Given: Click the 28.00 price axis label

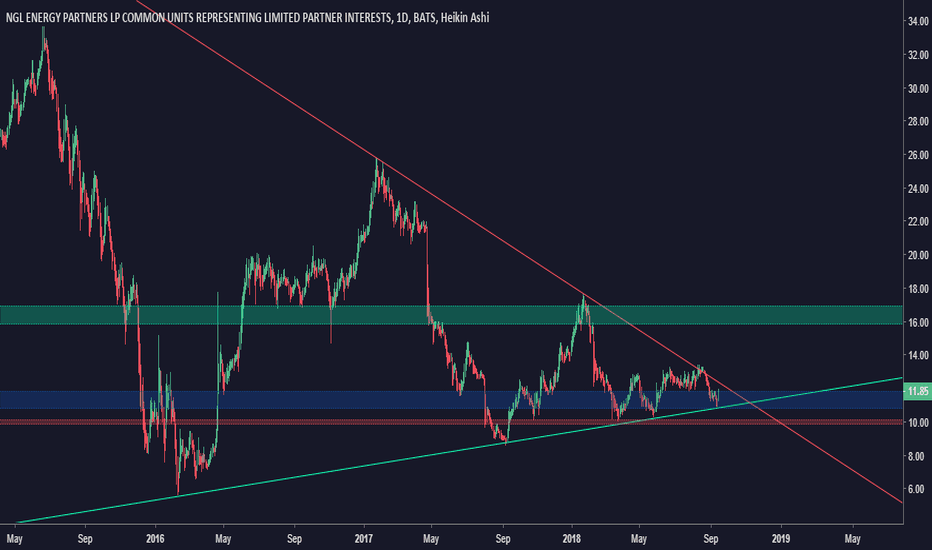Looking at the screenshot, I should (918, 121).
